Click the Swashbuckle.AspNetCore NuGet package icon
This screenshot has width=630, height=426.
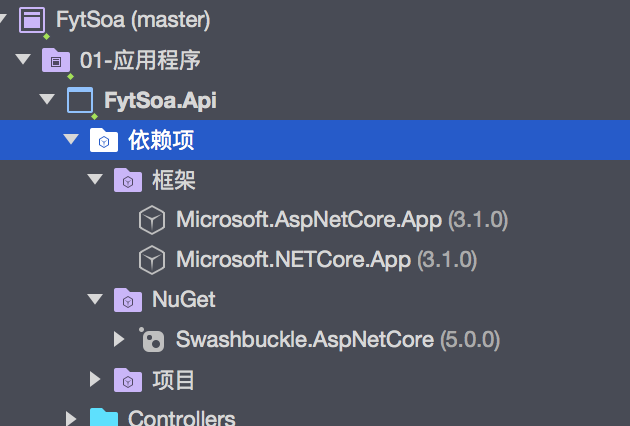tap(152, 340)
